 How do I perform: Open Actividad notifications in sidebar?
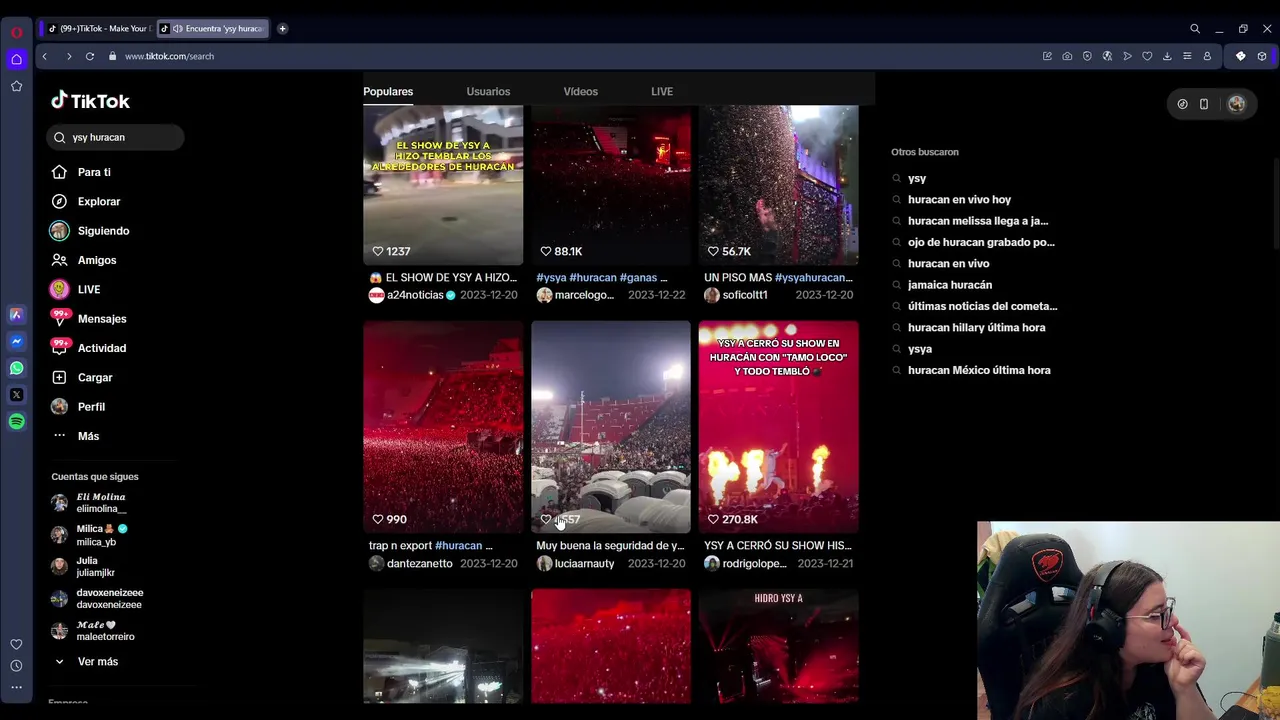pyautogui.click(x=102, y=348)
